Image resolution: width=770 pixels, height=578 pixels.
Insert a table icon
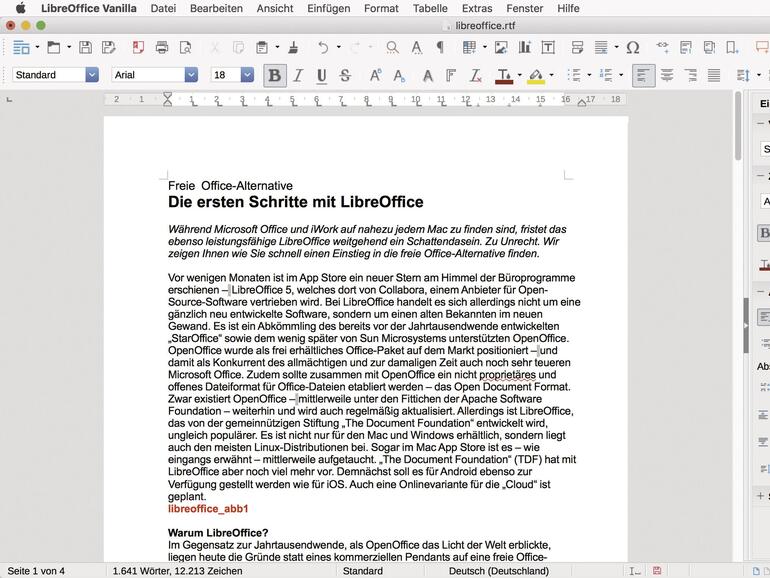pyautogui.click(x=469, y=48)
